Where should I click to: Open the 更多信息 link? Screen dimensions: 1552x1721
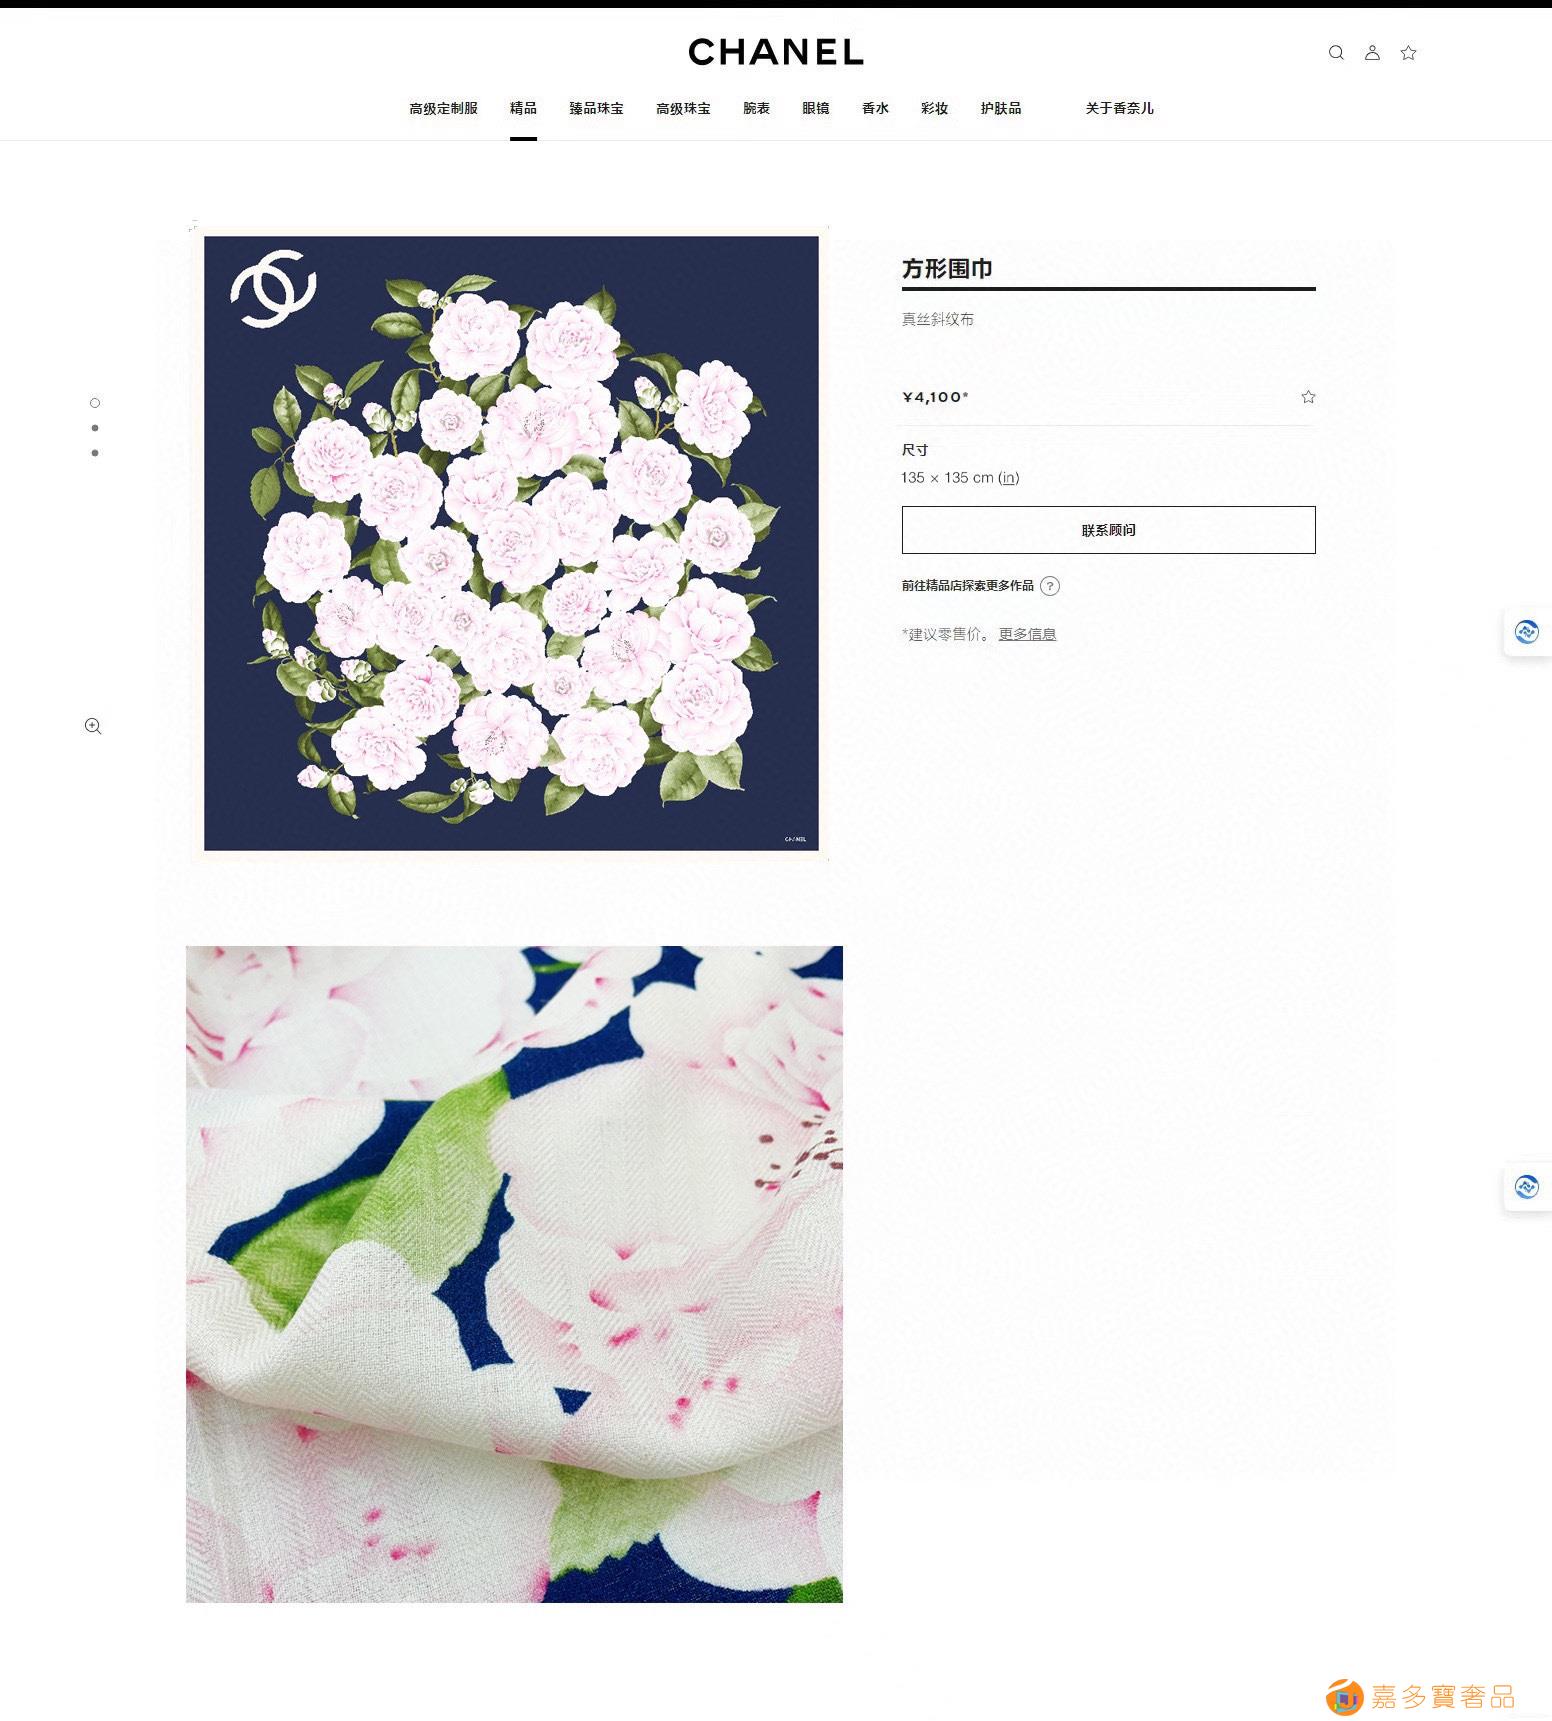tap(1027, 634)
